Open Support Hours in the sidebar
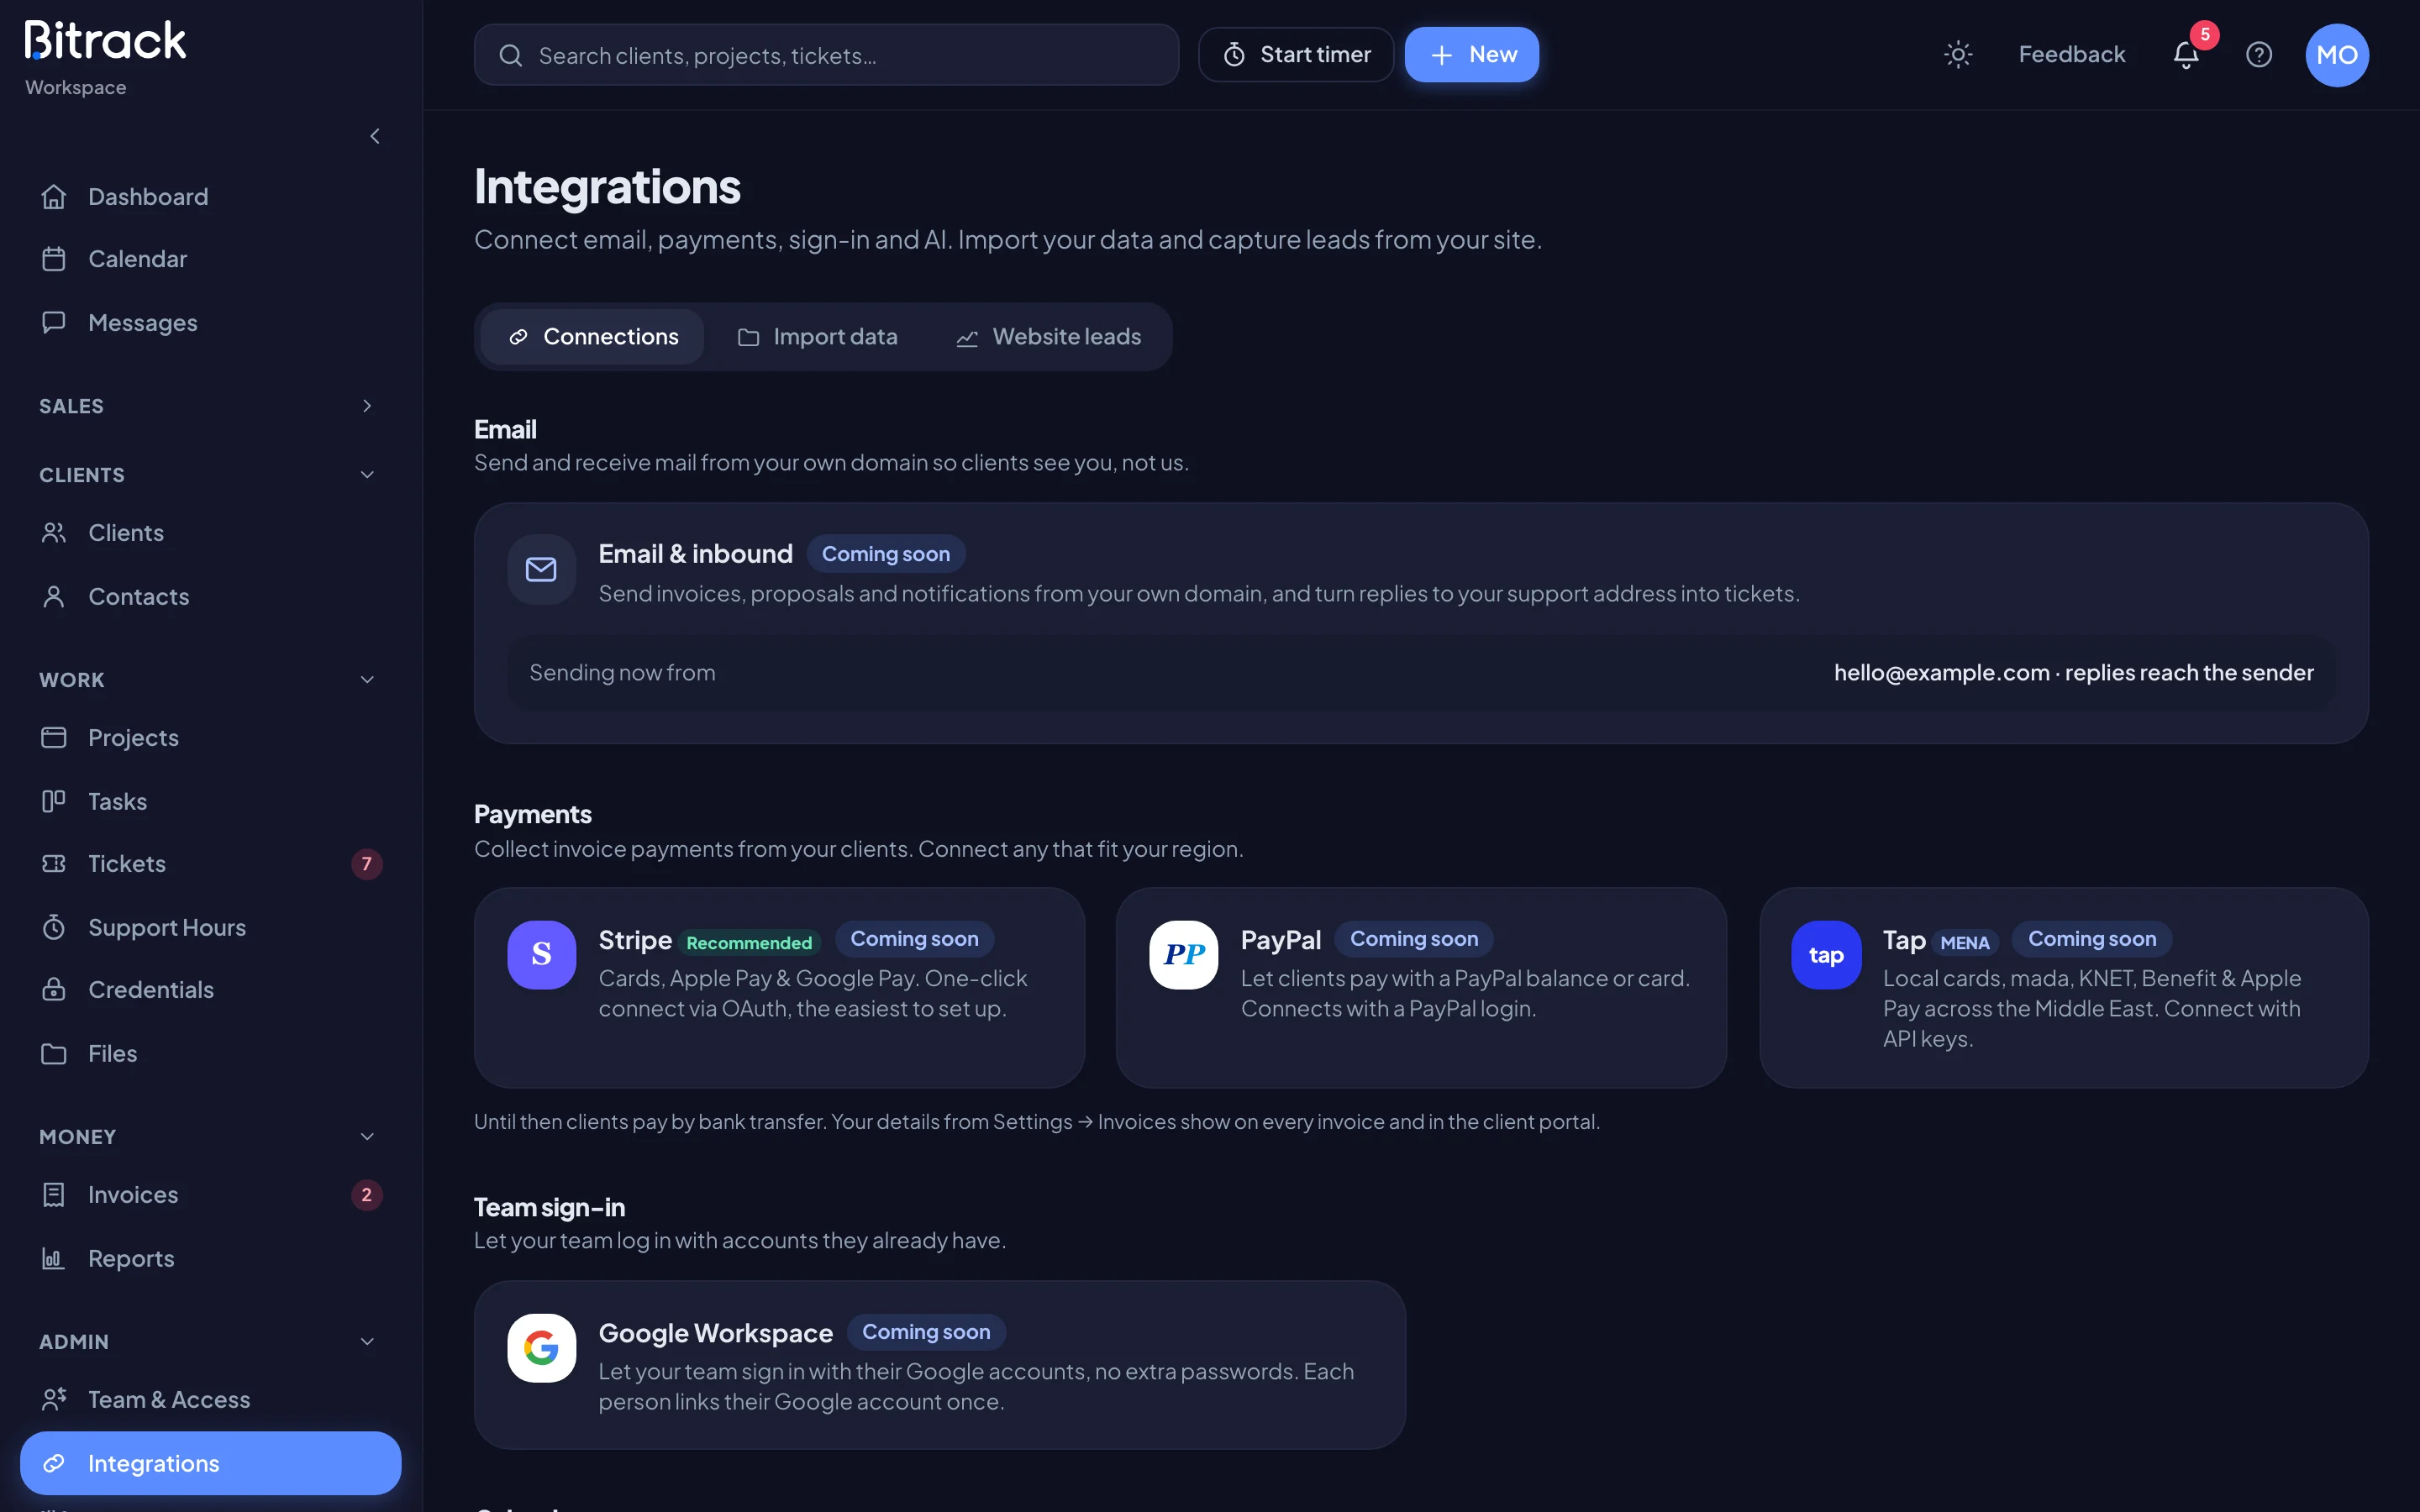Viewport: 2420px width, 1512px height. coord(210,928)
